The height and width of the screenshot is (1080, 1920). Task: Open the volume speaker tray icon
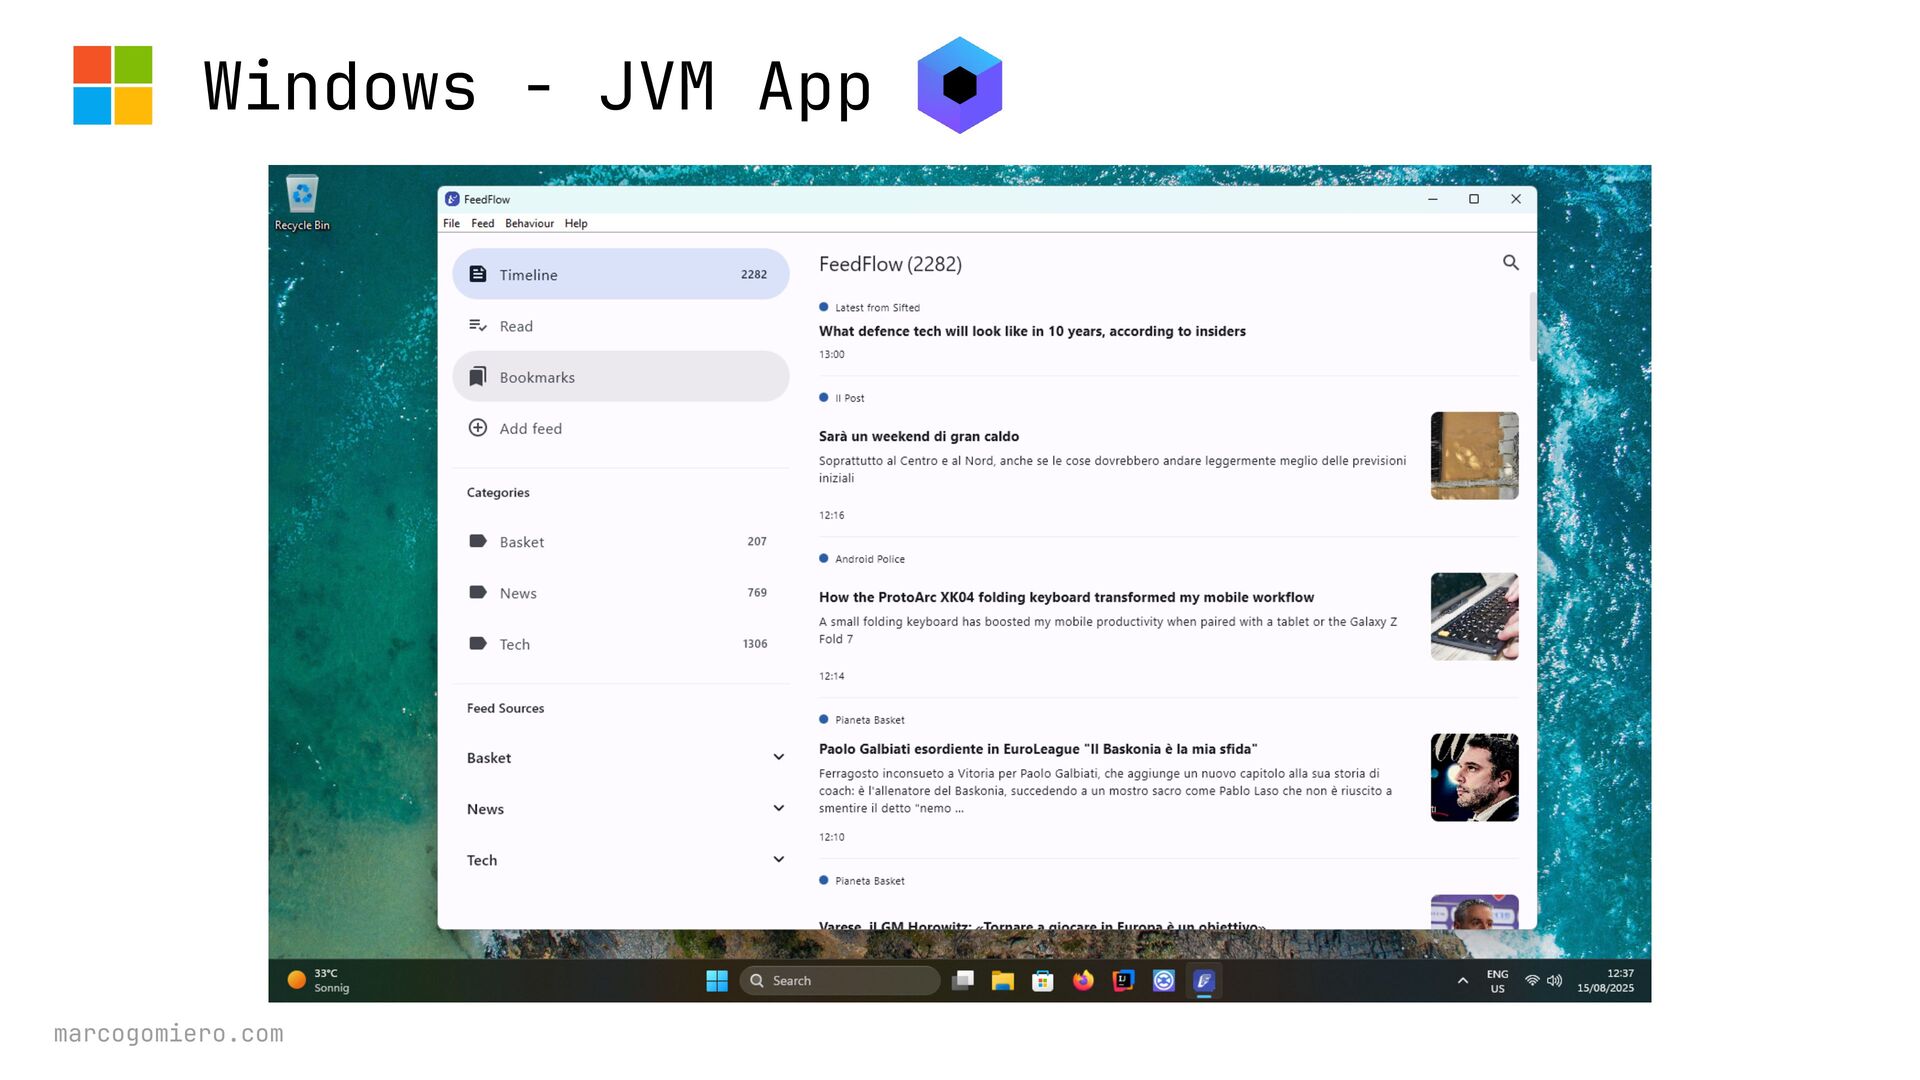[x=1554, y=981]
